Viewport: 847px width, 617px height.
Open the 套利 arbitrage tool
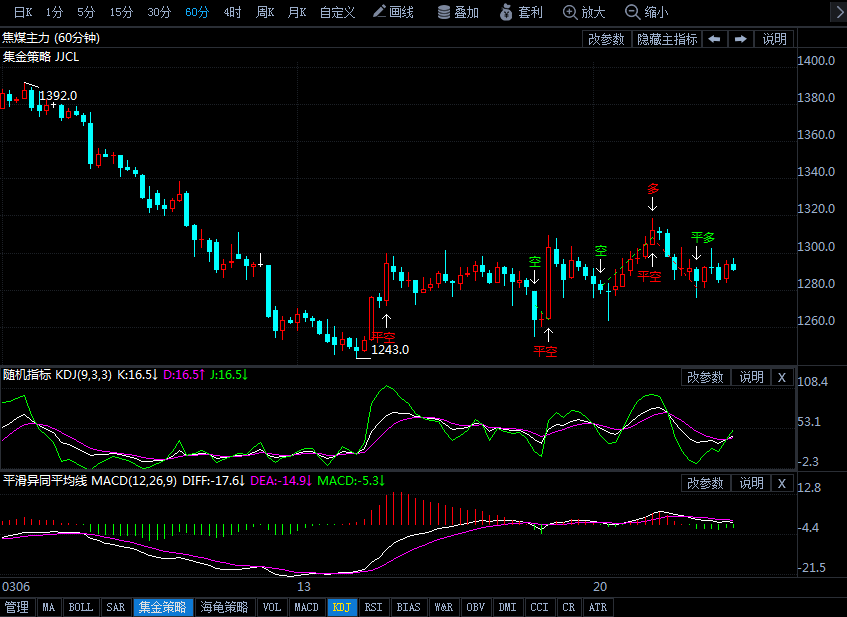coord(521,12)
